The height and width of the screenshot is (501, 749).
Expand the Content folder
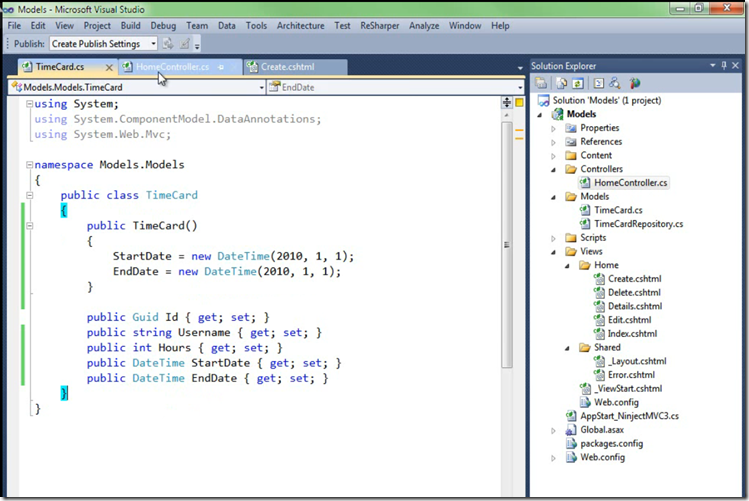[x=554, y=156]
